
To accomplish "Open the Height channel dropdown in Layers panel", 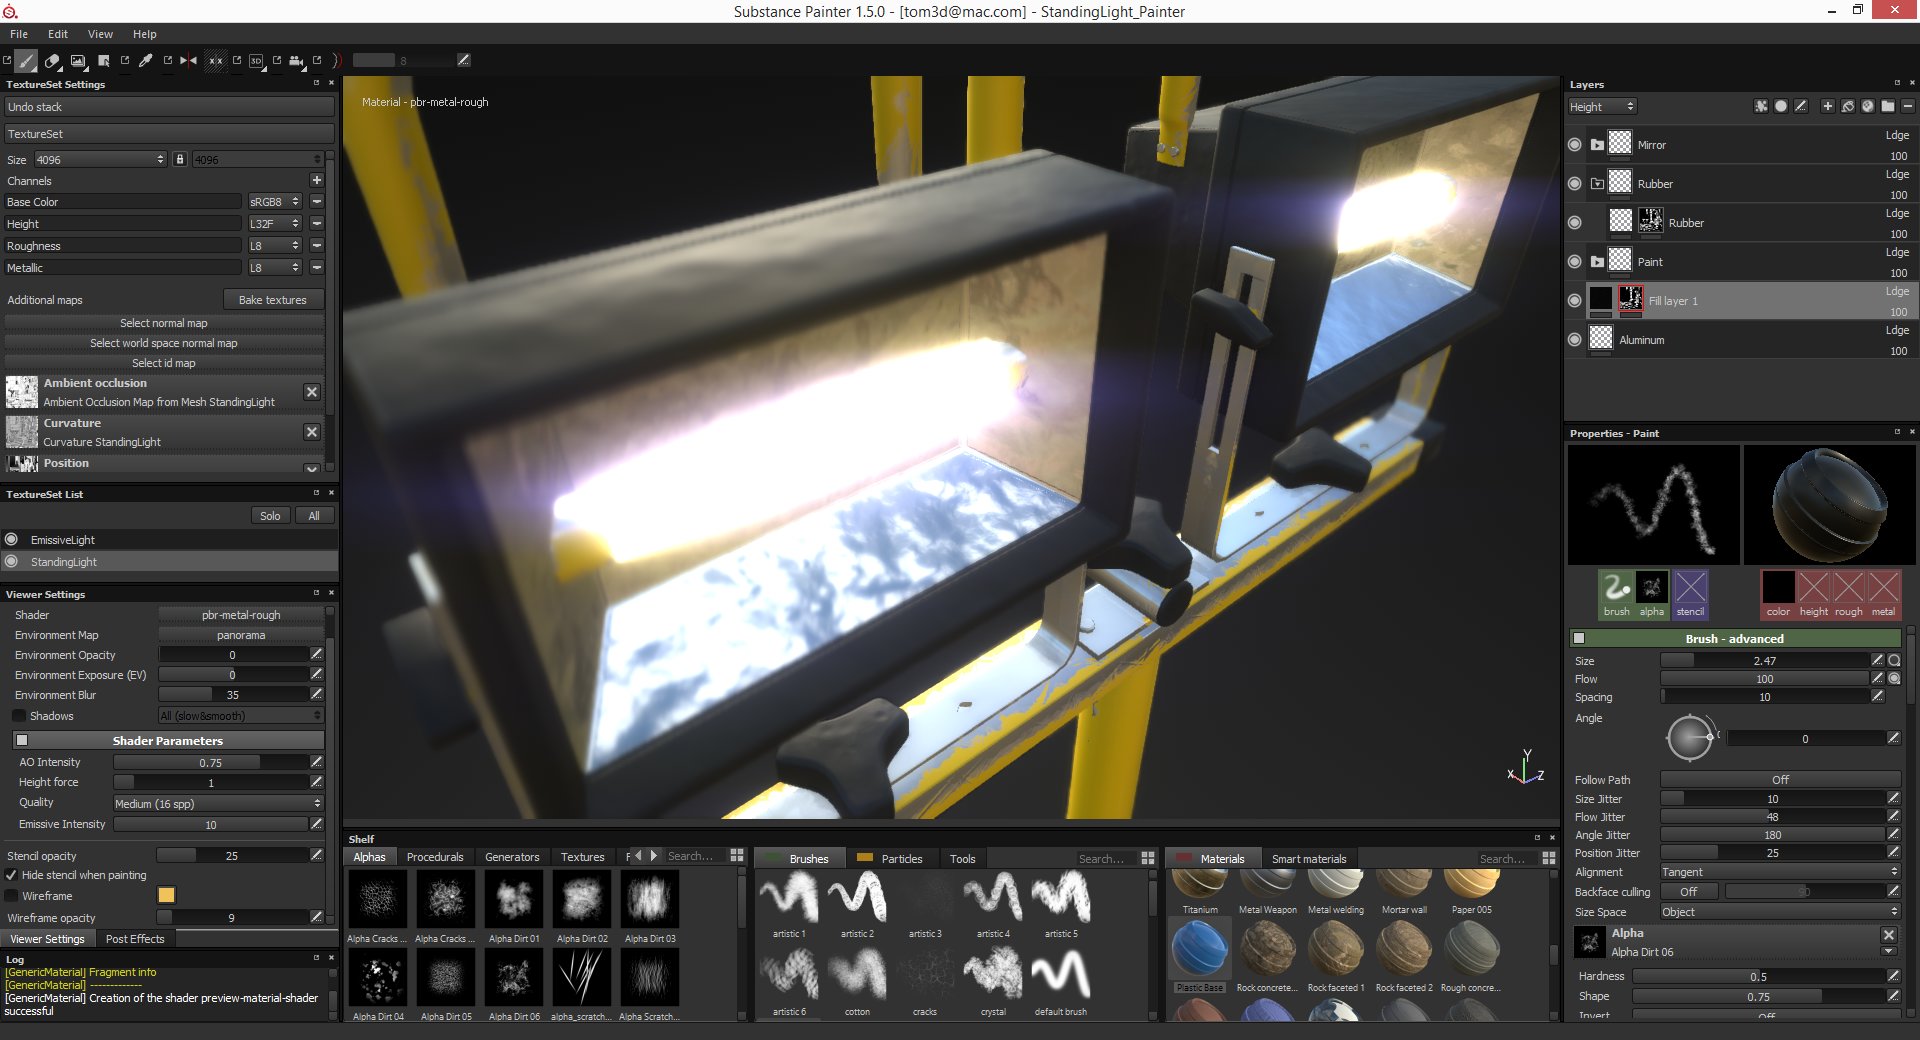I will pyautogui.click(x=1601, y=106).
